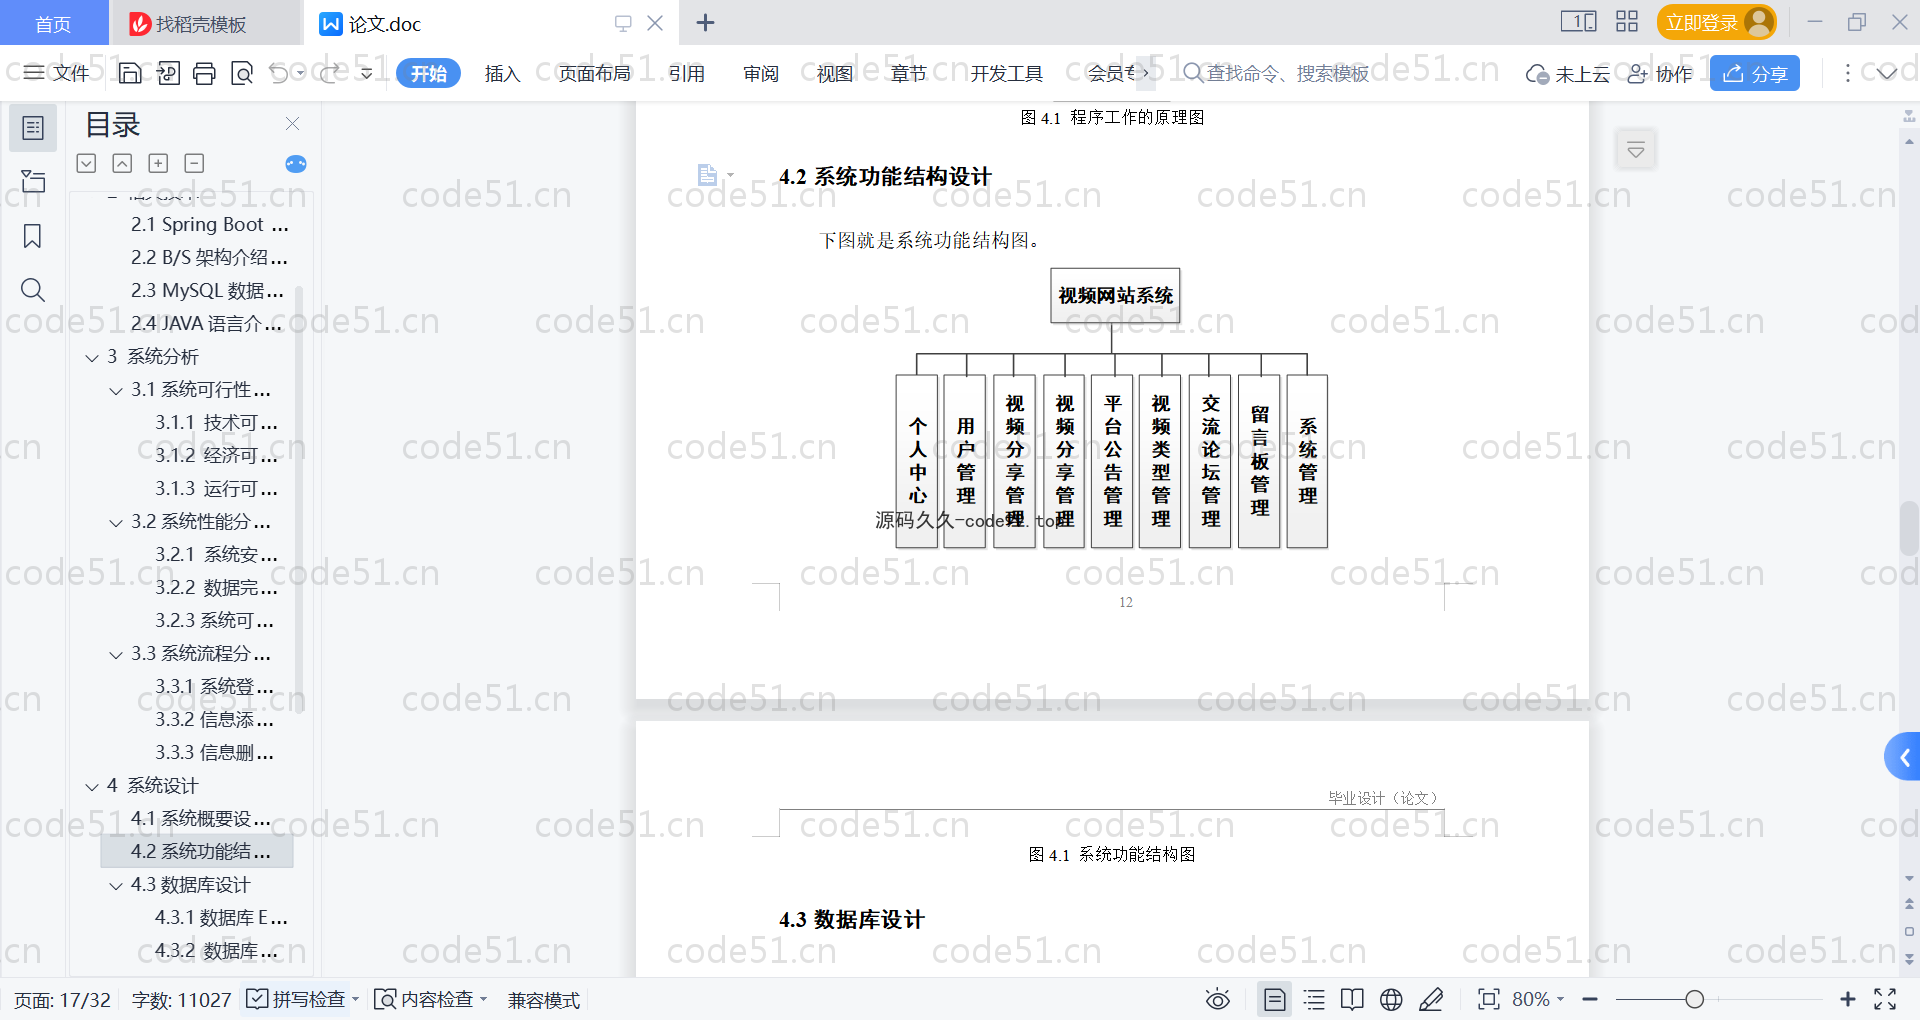
Task: Collapse the 3.2 系统性能分 outline node
Action: click(x=116, y=522)
